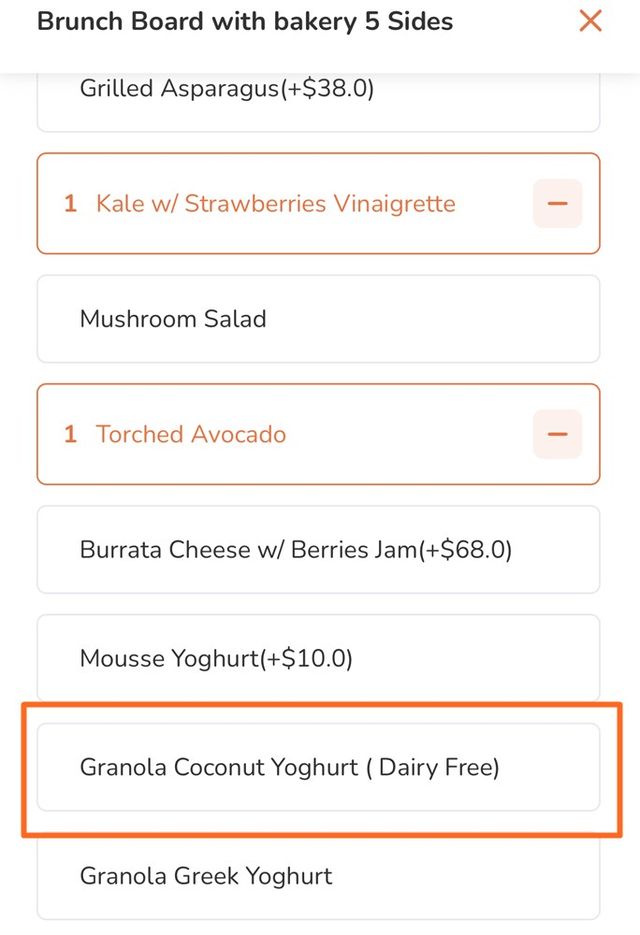Click the +$10.0 surcharge on Mousse Yoghurt
This screenshot has width=640, height=935.
tap(306, 659)
